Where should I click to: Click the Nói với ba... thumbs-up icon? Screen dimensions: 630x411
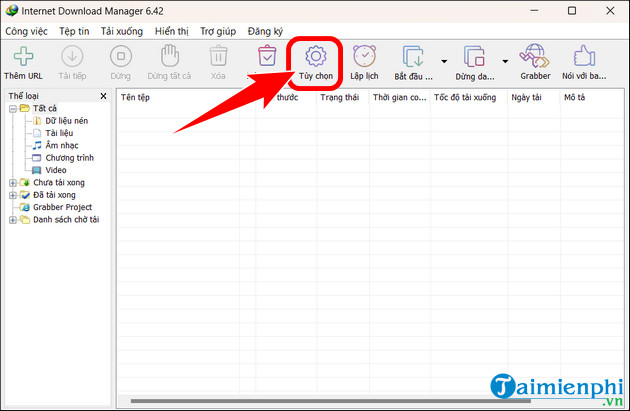coord(584,56)
